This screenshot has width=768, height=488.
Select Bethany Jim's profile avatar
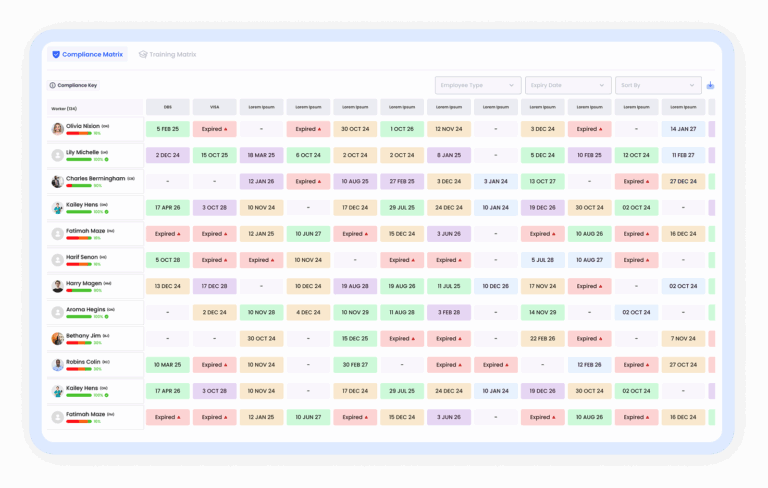pos(58,338)
